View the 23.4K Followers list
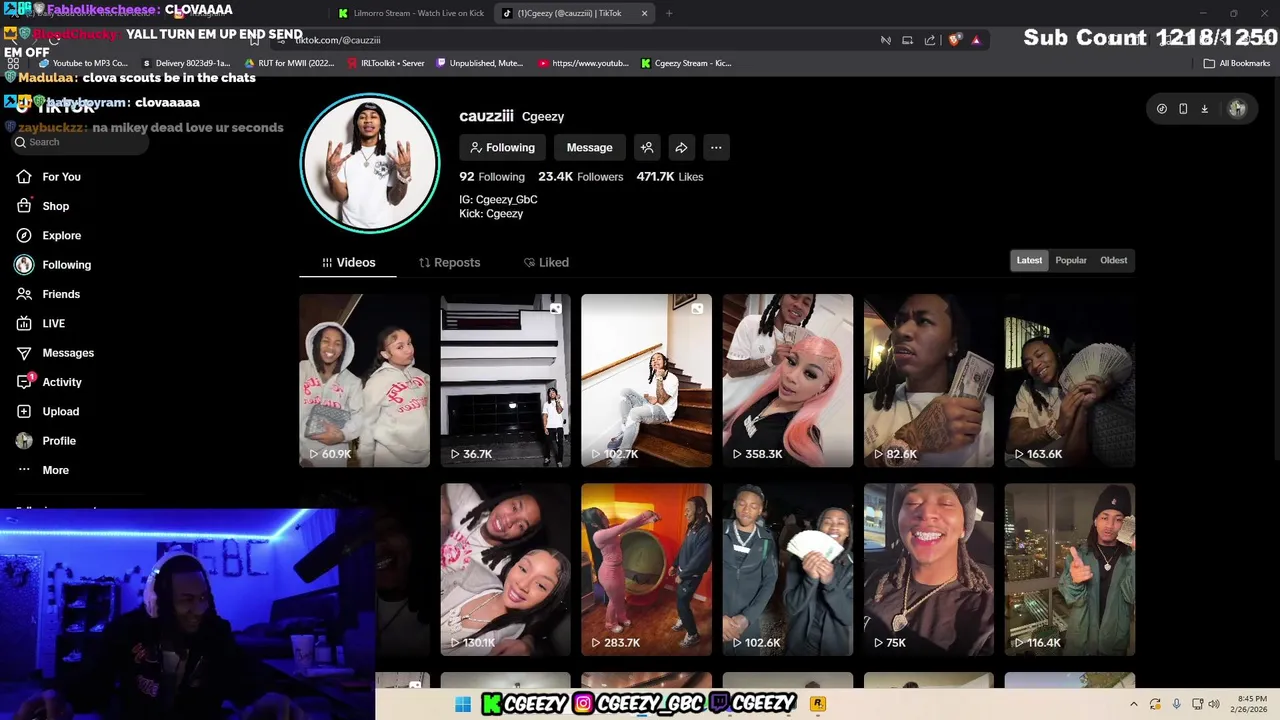 click(580, 177)
